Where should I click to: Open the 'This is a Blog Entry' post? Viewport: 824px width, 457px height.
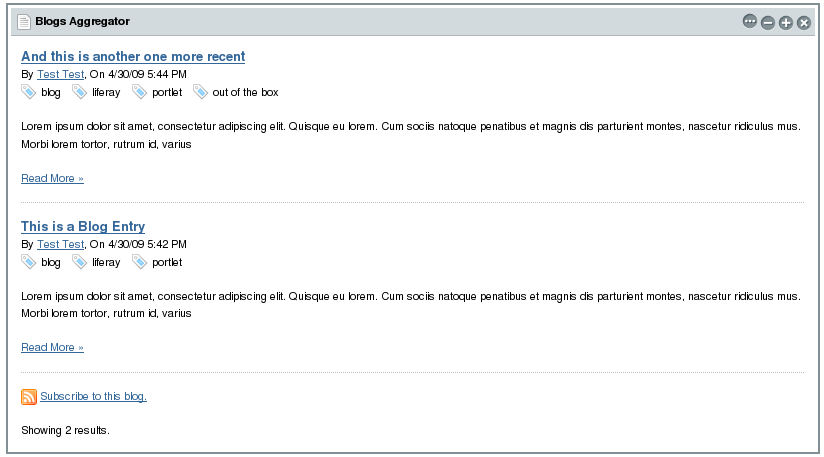tap(83, 227)
